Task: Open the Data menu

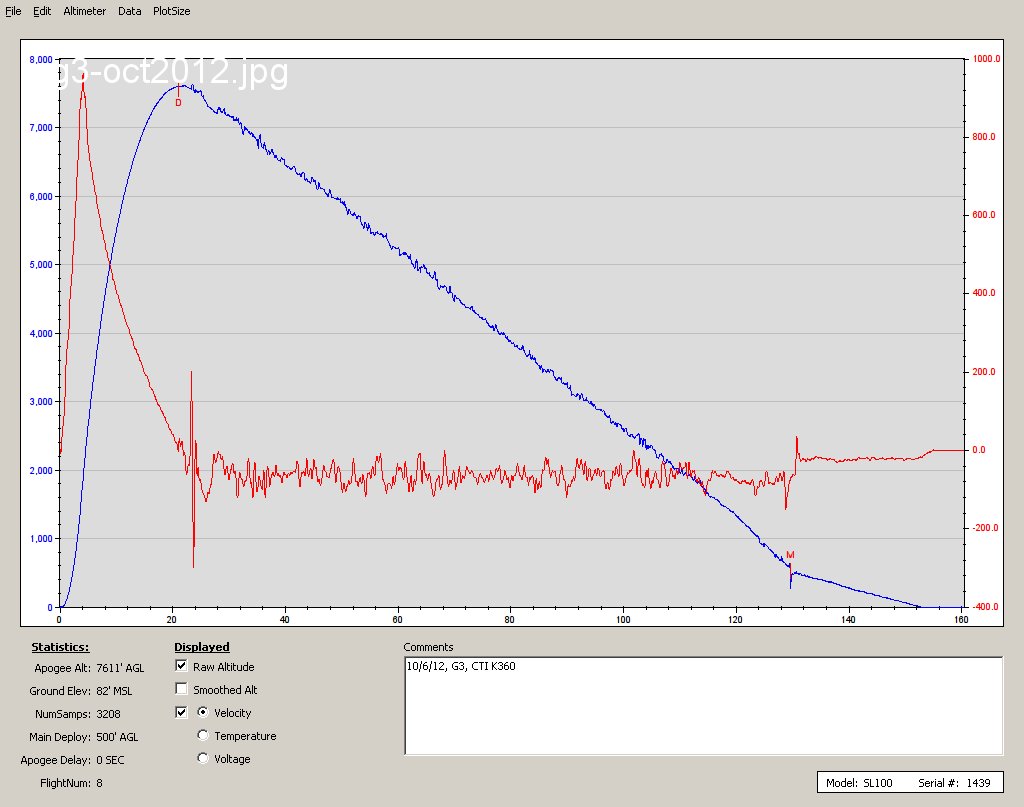Action: (129, 11)
